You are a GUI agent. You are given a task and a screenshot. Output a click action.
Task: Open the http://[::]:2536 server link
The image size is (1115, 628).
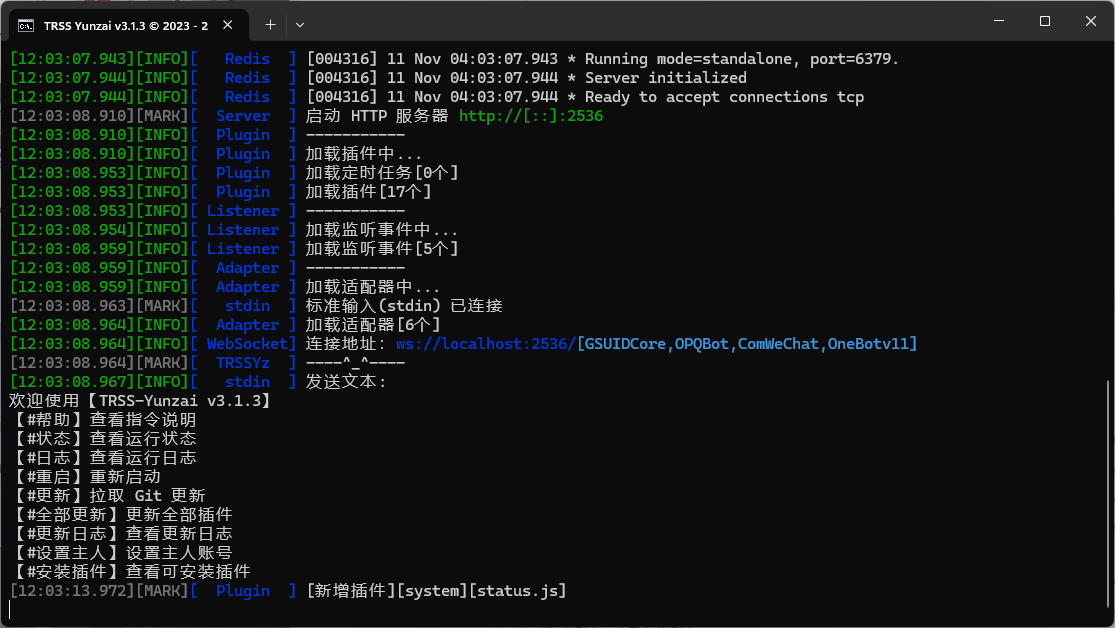[x=530, y=116]
